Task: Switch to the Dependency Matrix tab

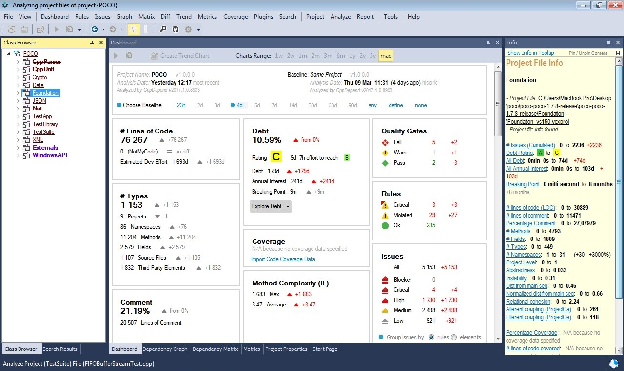Action: pyautogui.click(x=215, y=349)
